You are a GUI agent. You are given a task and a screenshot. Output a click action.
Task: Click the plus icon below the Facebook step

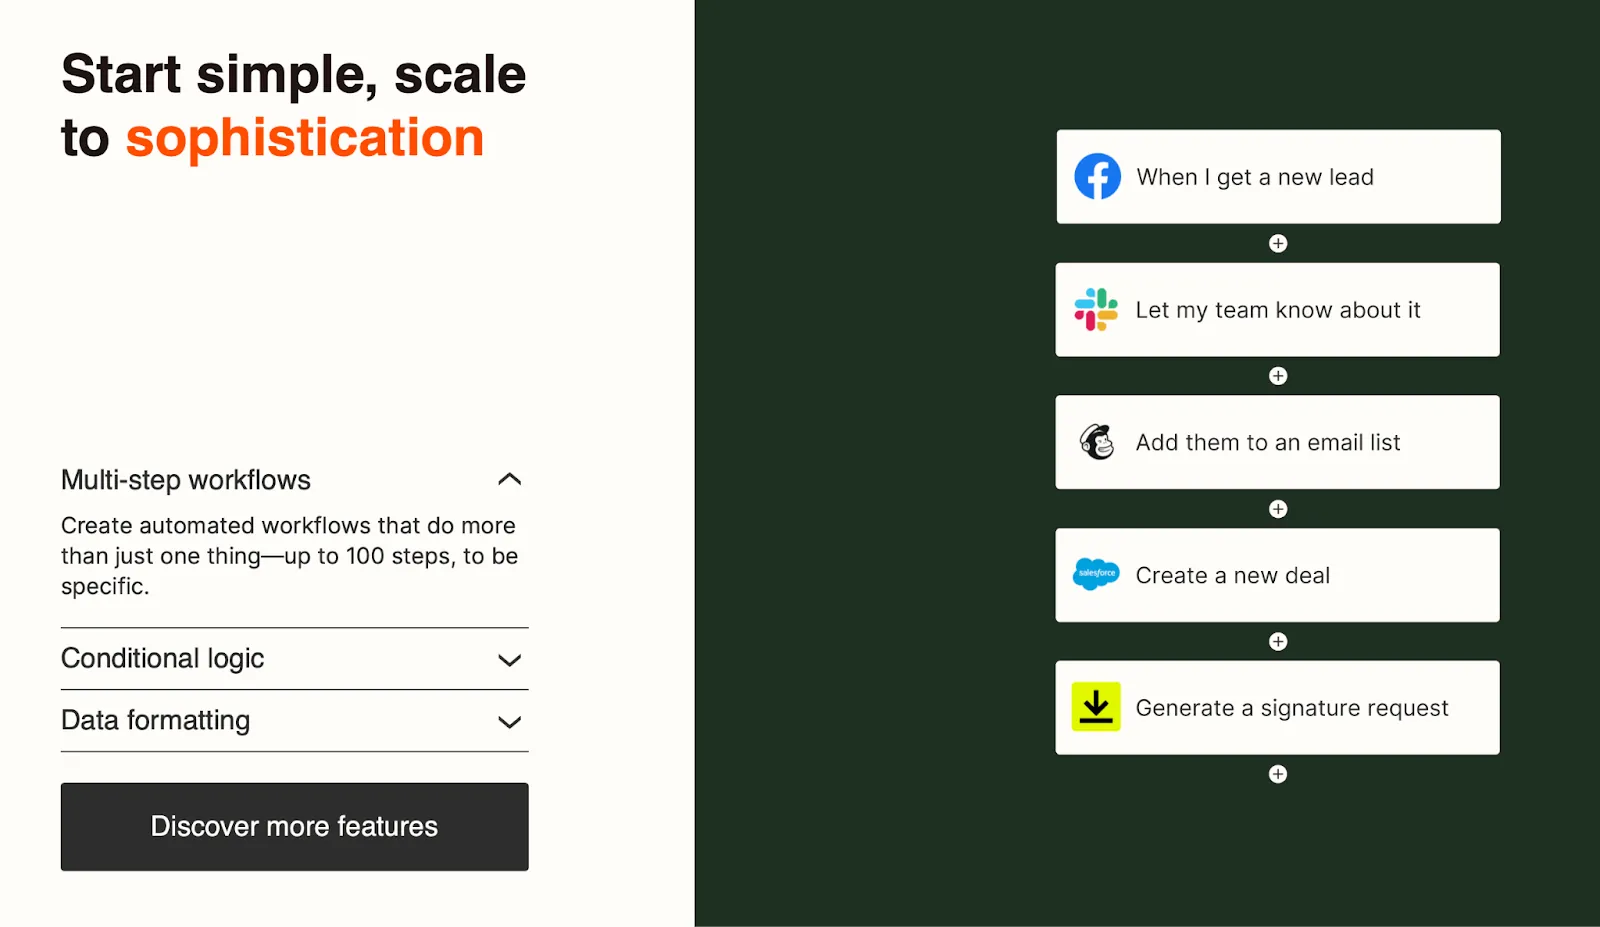pyautogui.click(x=1277, y=243)
